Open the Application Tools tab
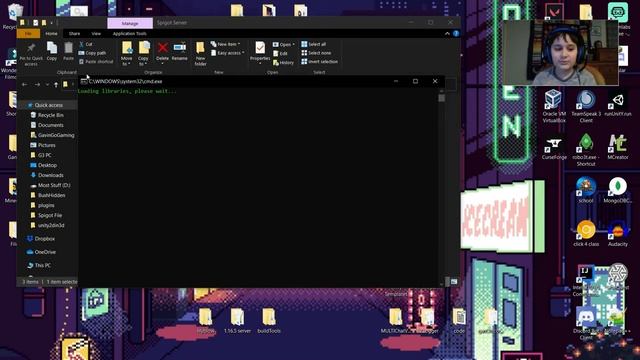 pyautogui.click(x=129, y=33)
